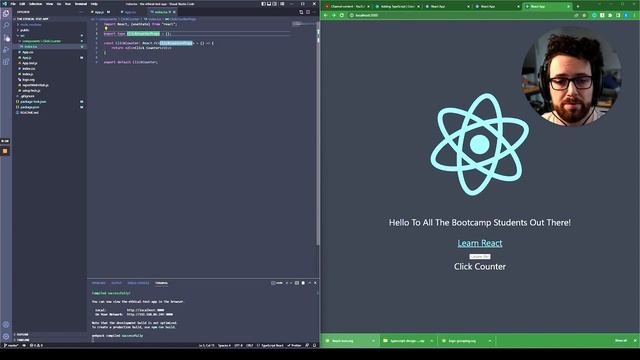Open the Accounts icon at the activity bar bottom
Screen dimensions: 640x360
point(6,325)
